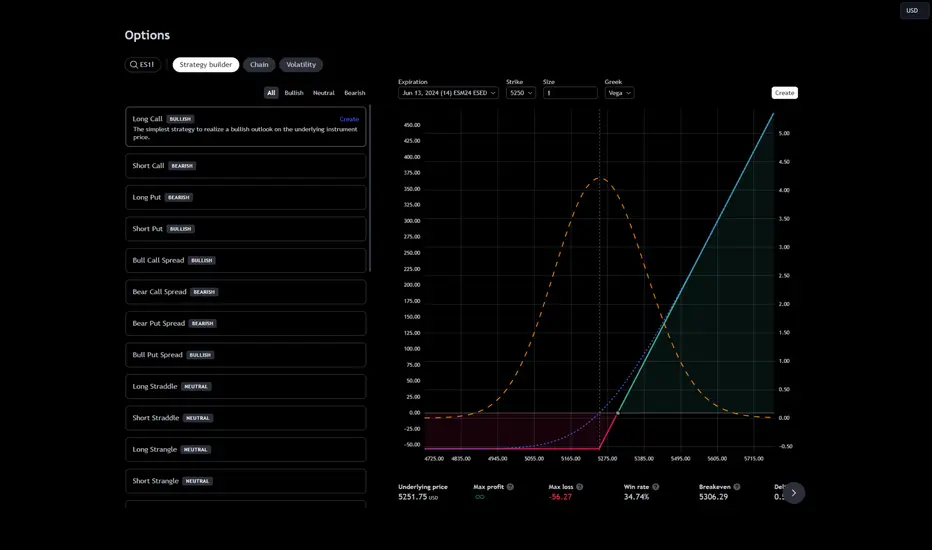The width and height of the screenshot is (932, 550).
Task: Select the Long Put strategy
Action: coord(245,197)
